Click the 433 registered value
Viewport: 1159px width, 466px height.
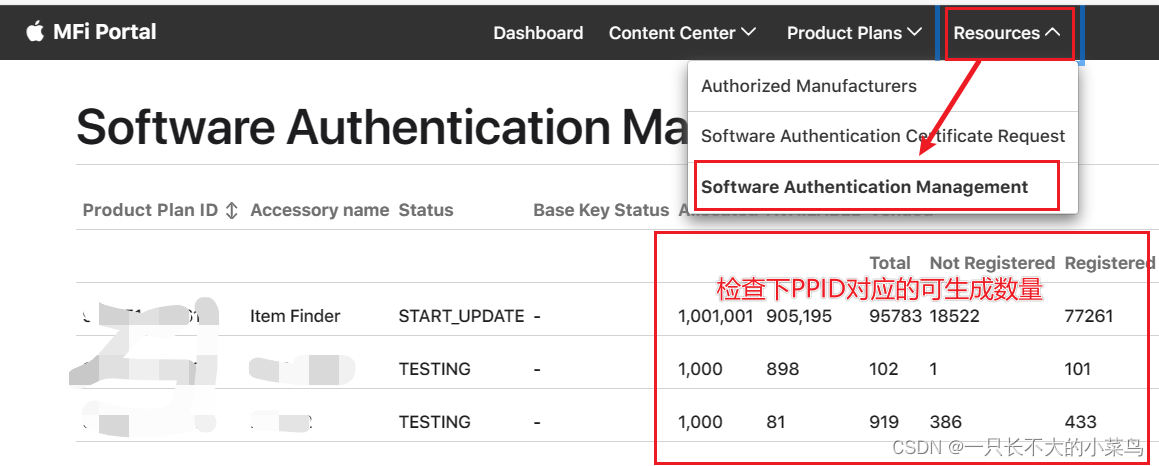[x=1081, y=422]
